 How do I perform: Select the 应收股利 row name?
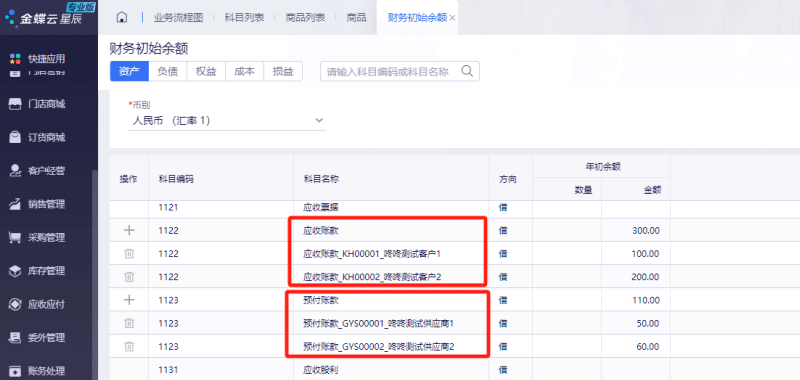[x=321, y=369]
